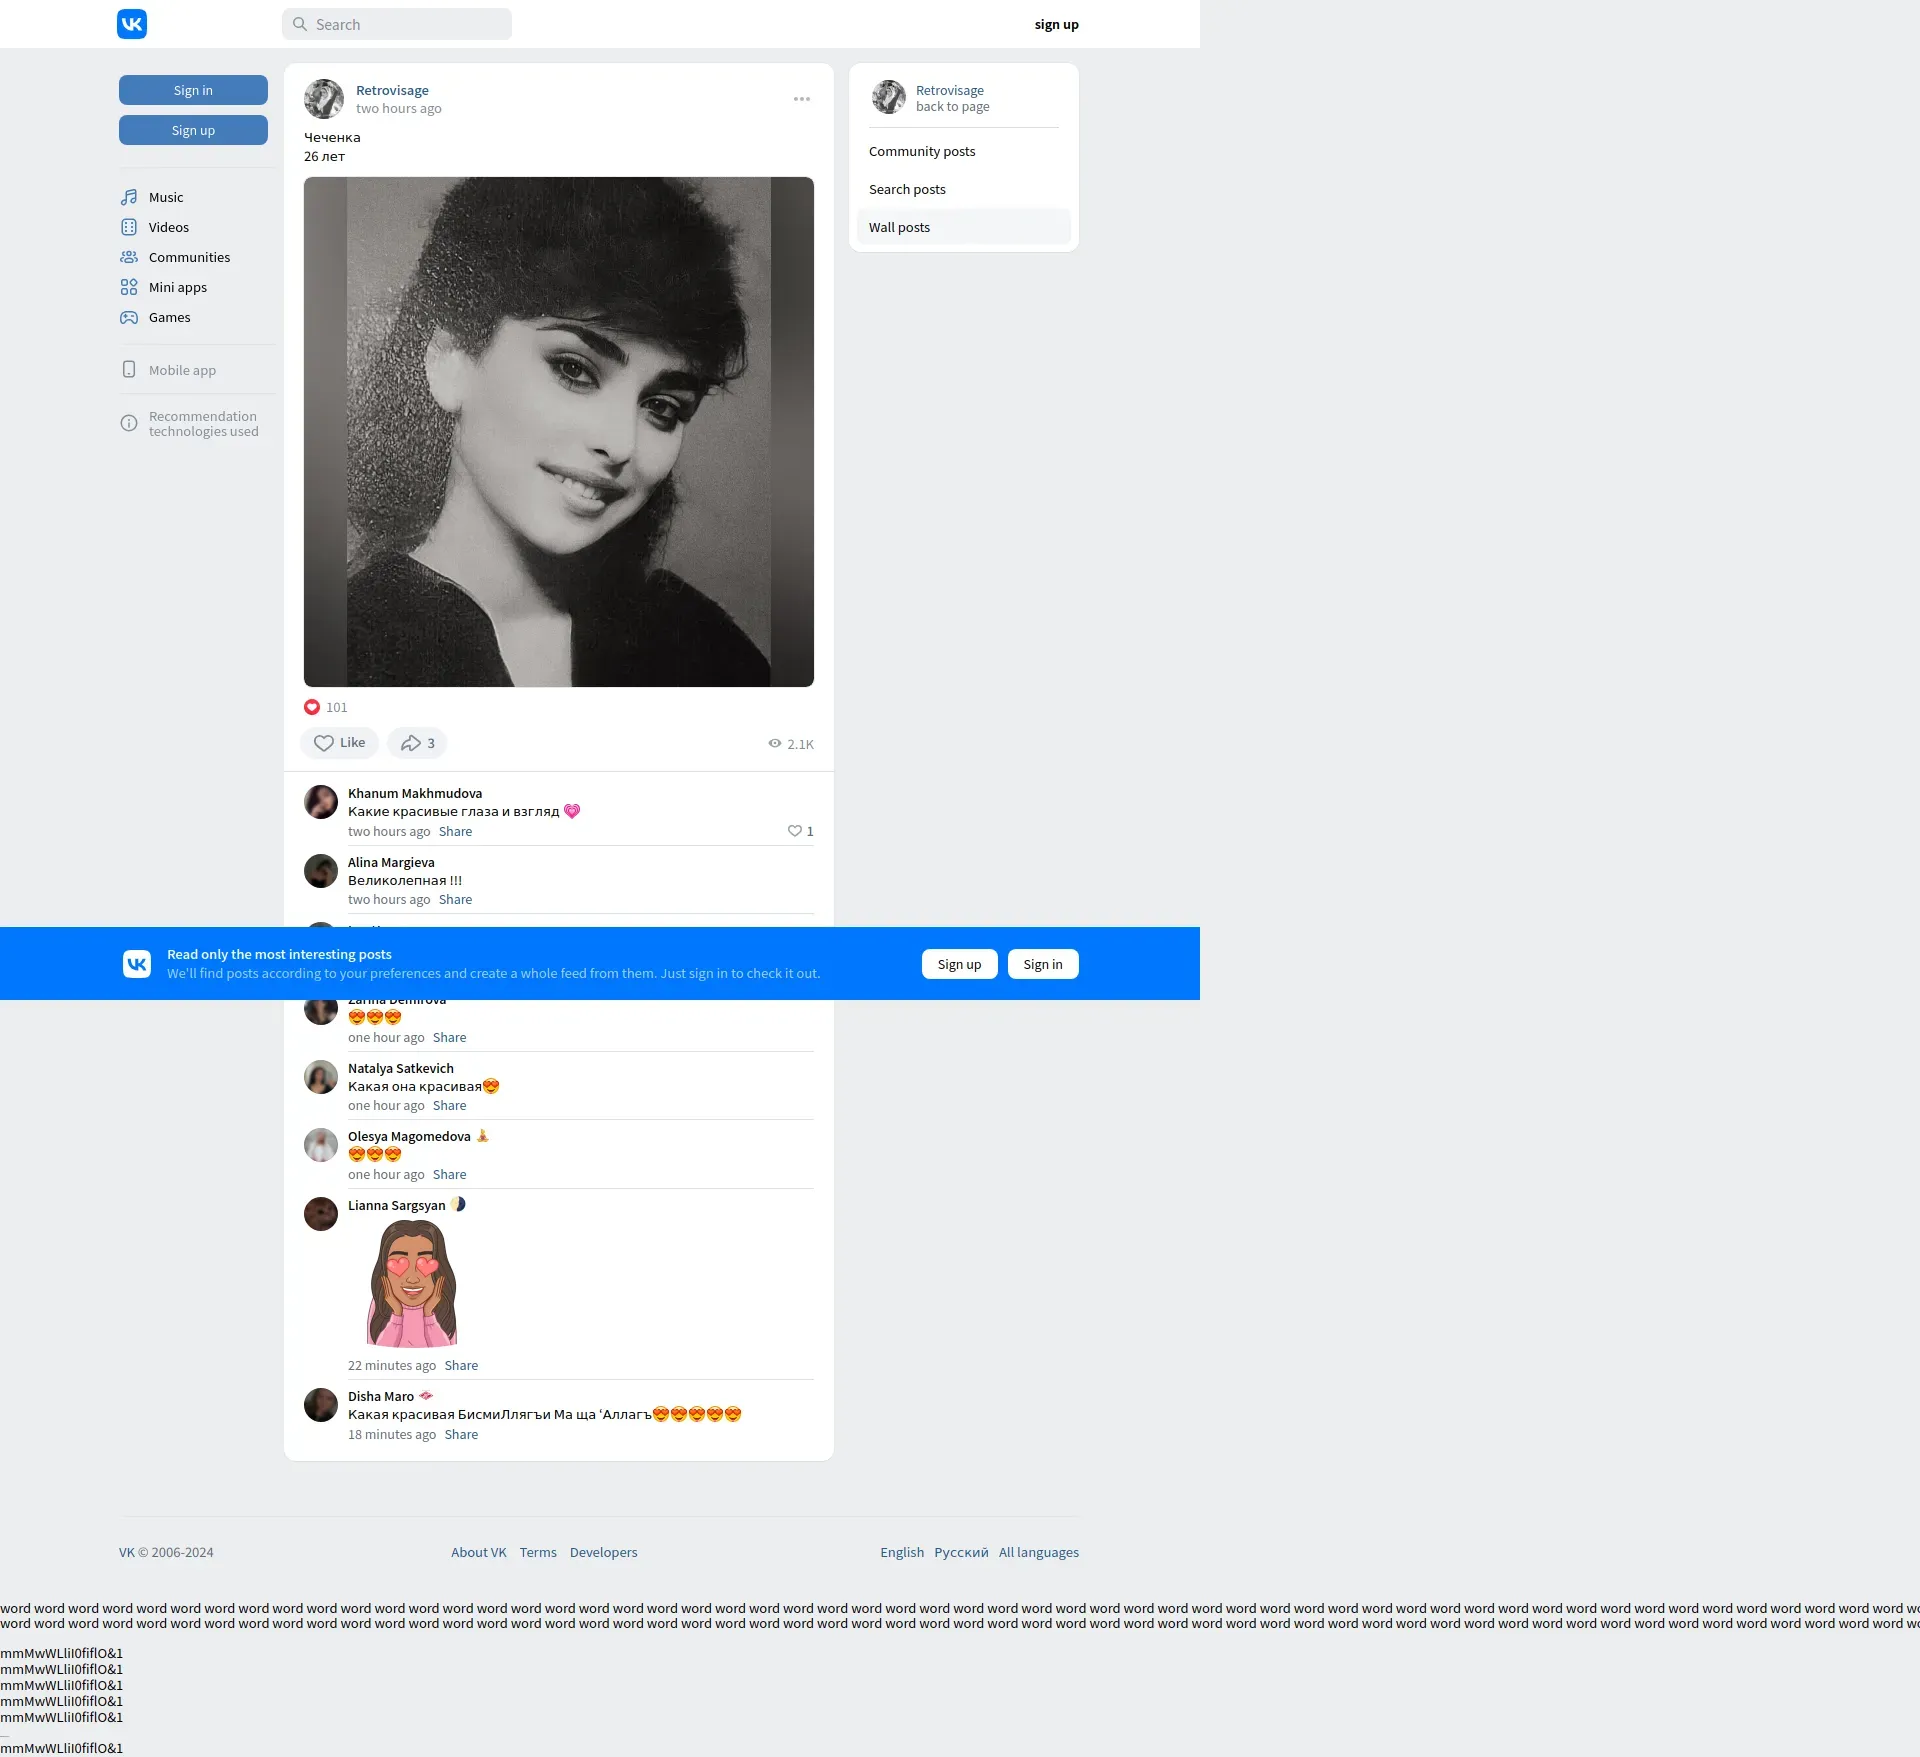Open Videos section icon
The width and height of the screenshot is (1920, 1757).
click(x=129, y=227)
